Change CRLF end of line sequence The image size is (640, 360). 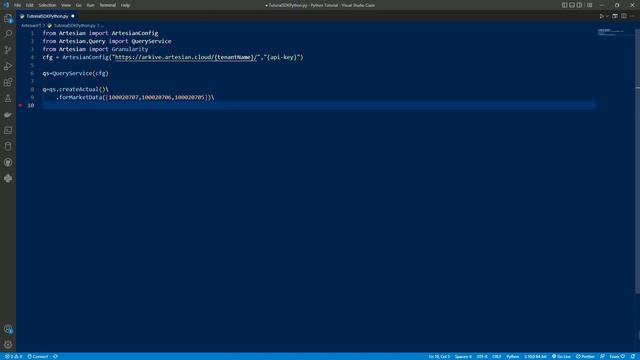496,356
